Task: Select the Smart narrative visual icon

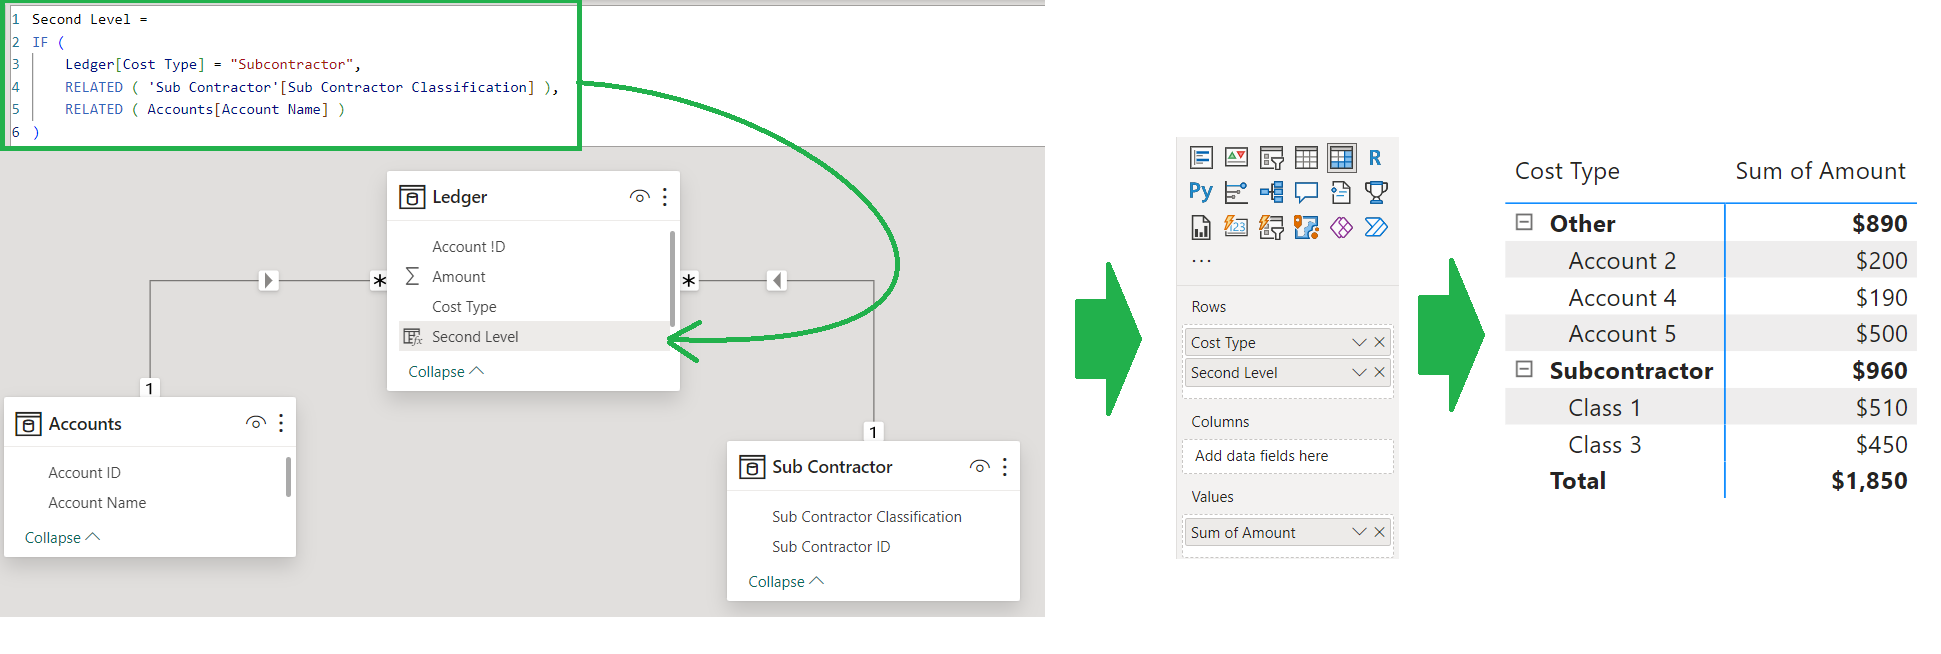Action: tap(1341, 192)
